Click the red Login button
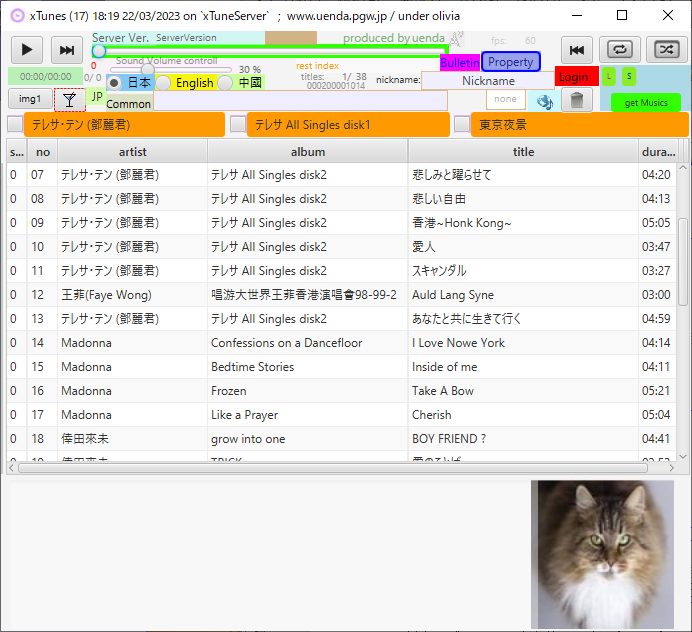Screen dimensions: 692x632 point(574,77)
